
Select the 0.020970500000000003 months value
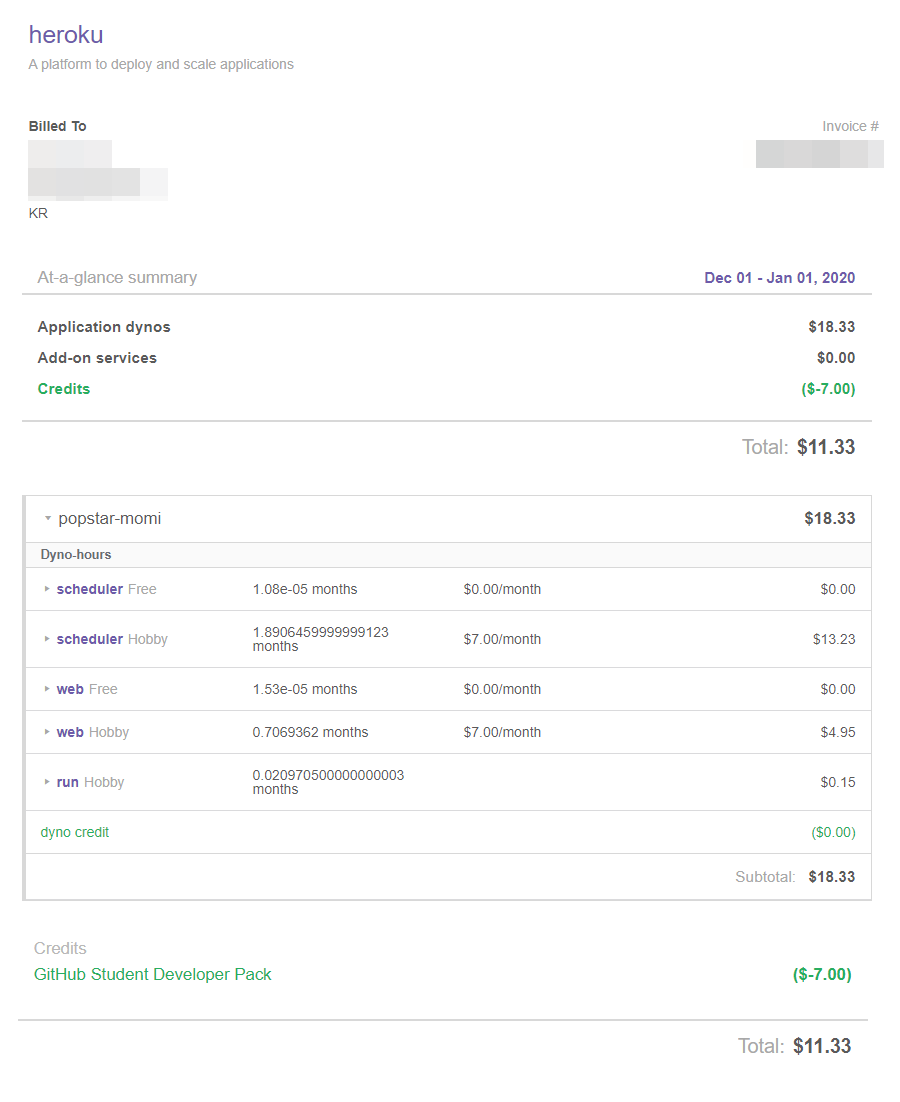click(x=328, y=782)
